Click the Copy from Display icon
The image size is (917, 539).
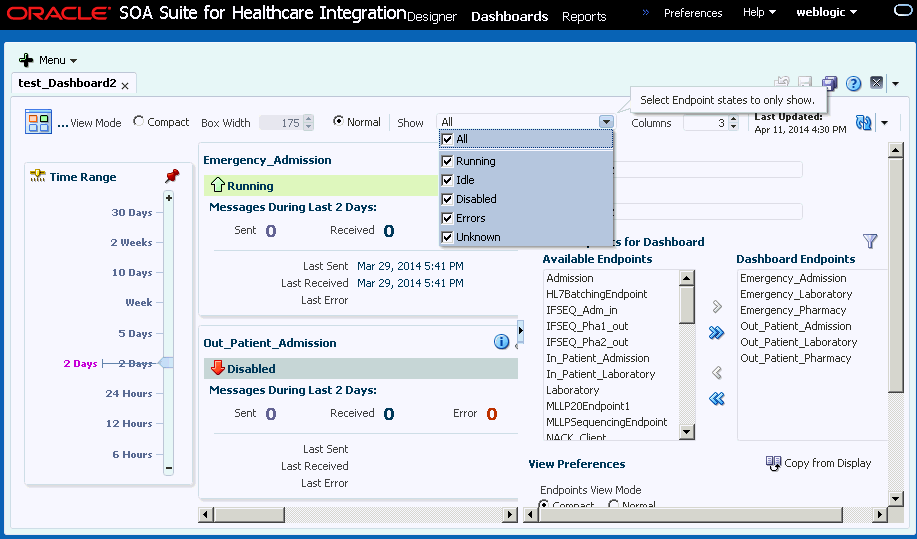(x=773, y=464)
